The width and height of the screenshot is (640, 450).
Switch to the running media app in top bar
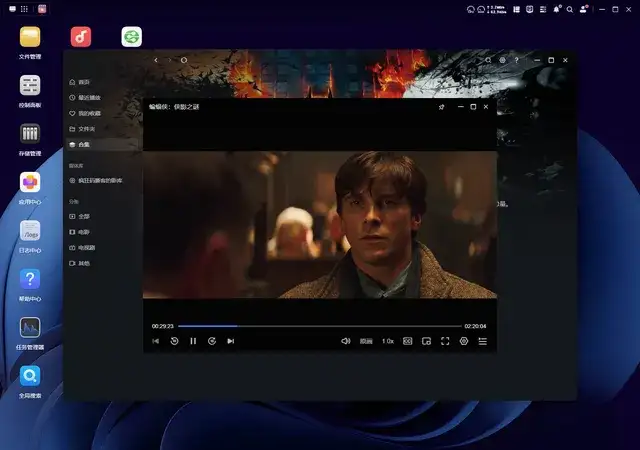(x=42, y=9)
